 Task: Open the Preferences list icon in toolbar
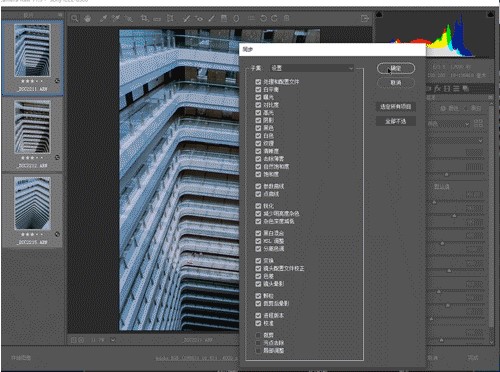point(252,18)
